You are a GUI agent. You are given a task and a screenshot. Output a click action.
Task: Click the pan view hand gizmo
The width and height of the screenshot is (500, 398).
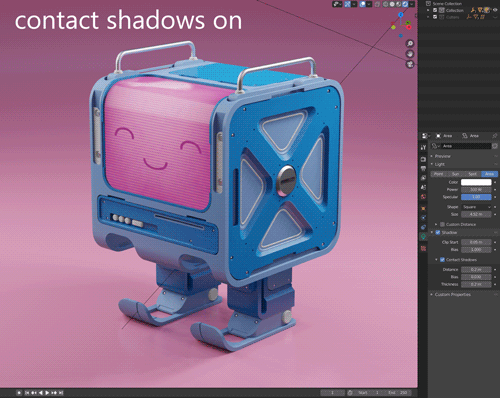410,54
